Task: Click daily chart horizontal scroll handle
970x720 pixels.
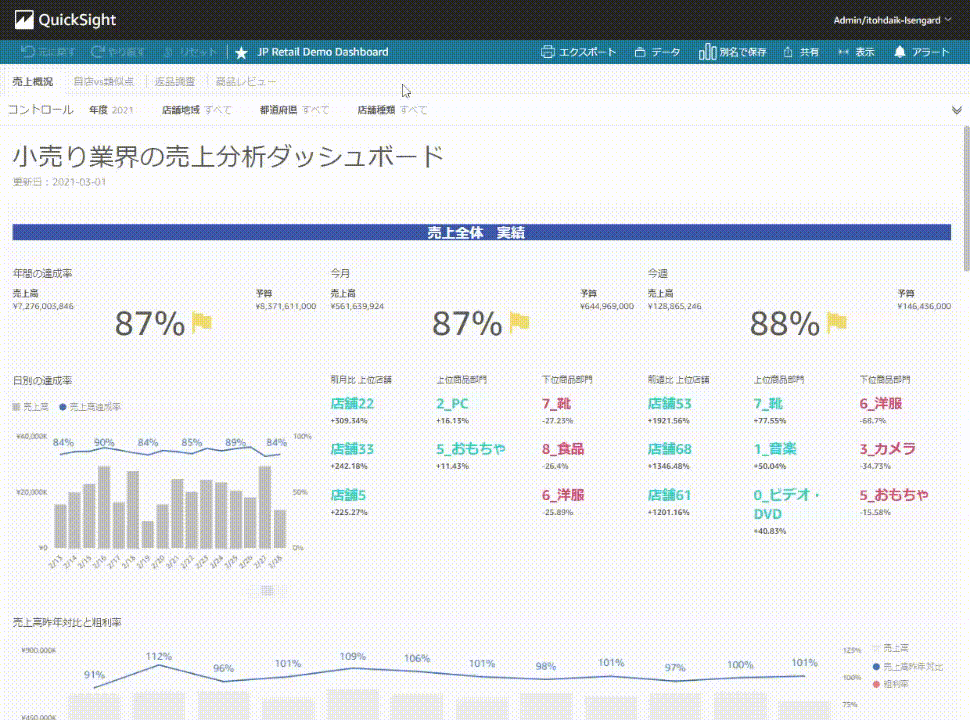Action: 267,591
